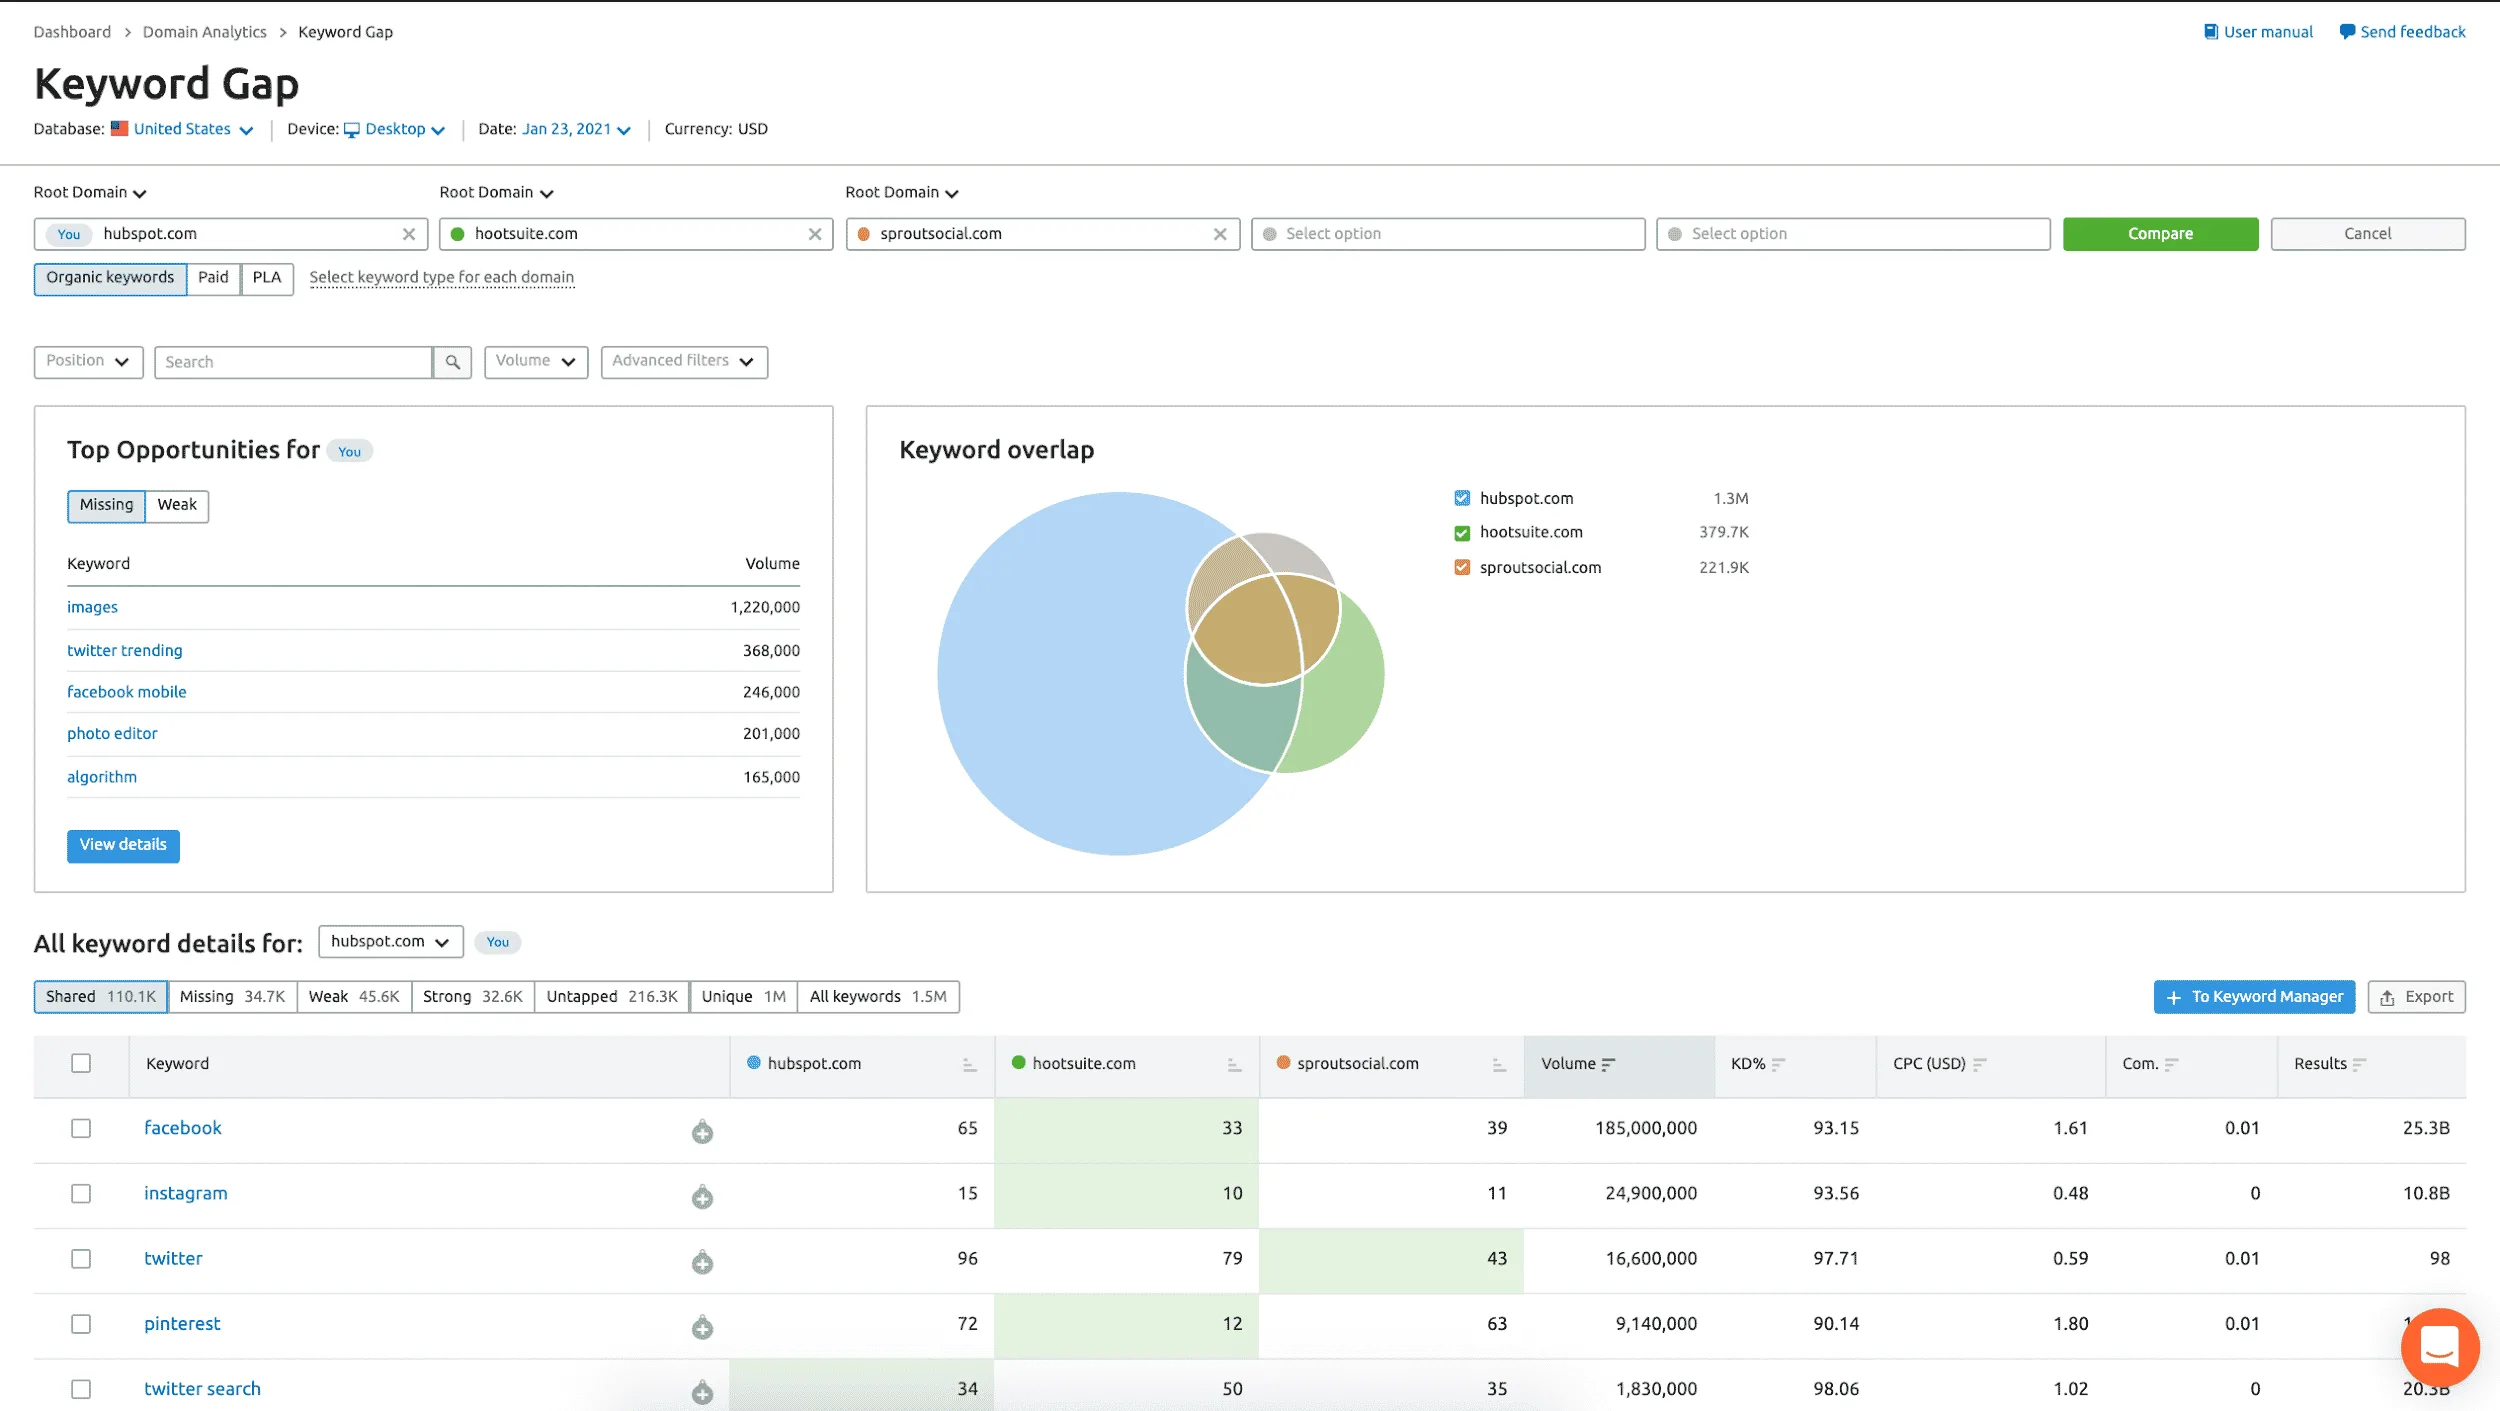The width and height of the screenshot is (2500, 1411).
Task: Click the Venn diagram overlap chart
Action: (1160, 674)
